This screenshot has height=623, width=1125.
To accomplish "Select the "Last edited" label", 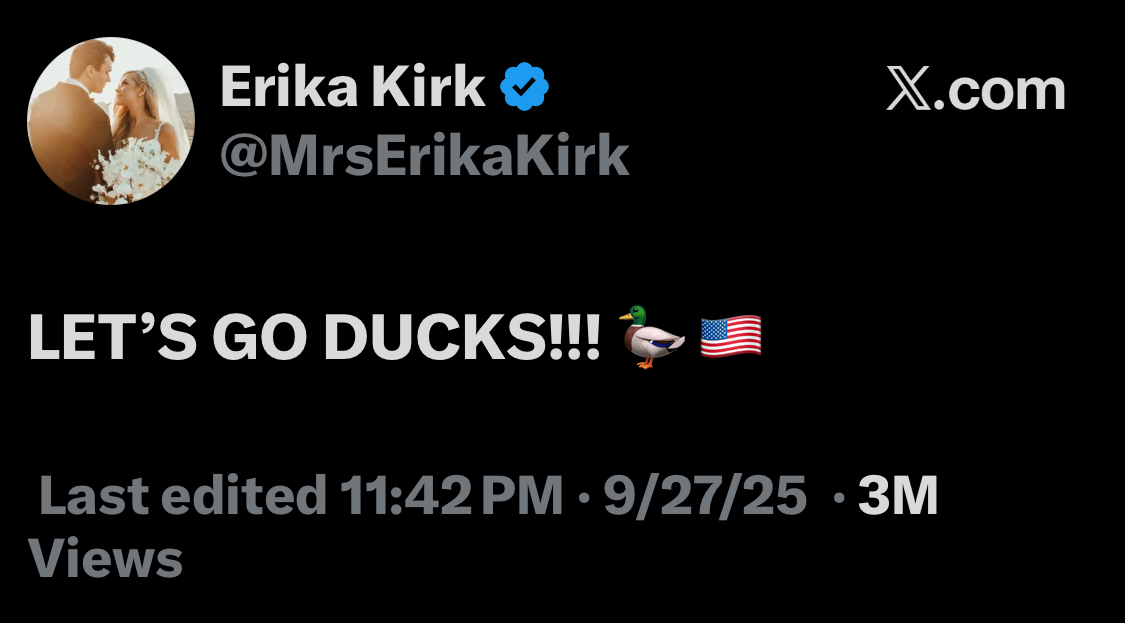I will pyautogui.click(x=178, y=496).
